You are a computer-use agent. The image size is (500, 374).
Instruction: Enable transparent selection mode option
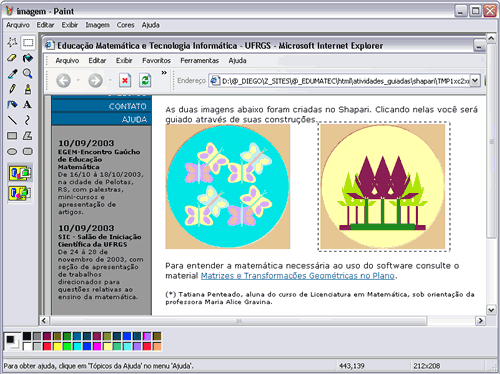point(20,193)
